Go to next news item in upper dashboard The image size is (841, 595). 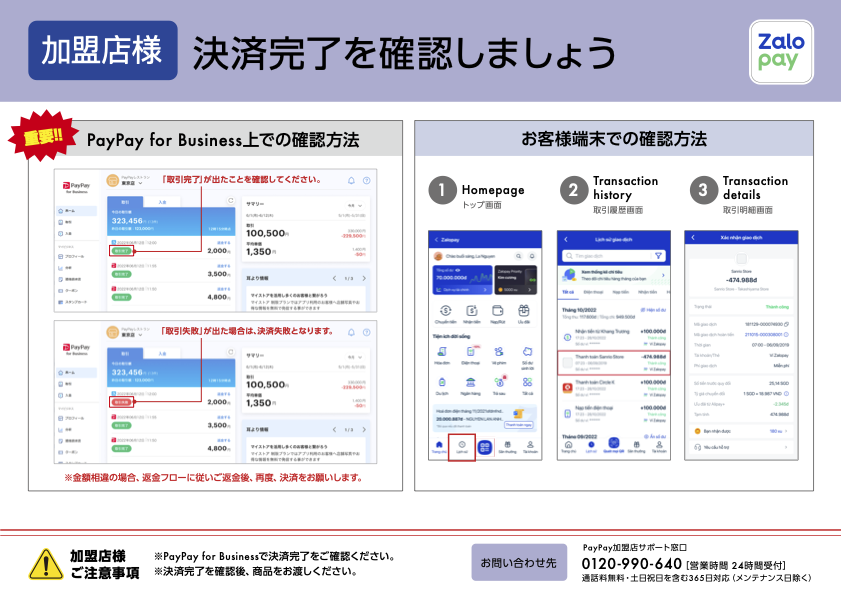click(364, 278)
